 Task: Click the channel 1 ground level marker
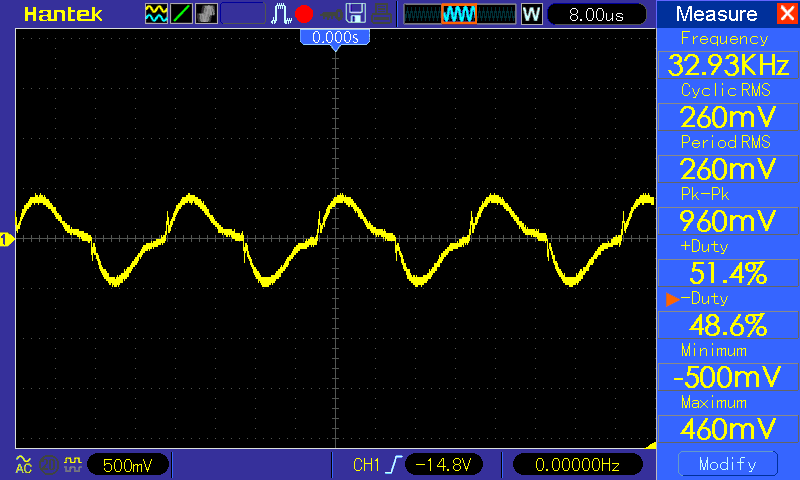tap(6, 239)
